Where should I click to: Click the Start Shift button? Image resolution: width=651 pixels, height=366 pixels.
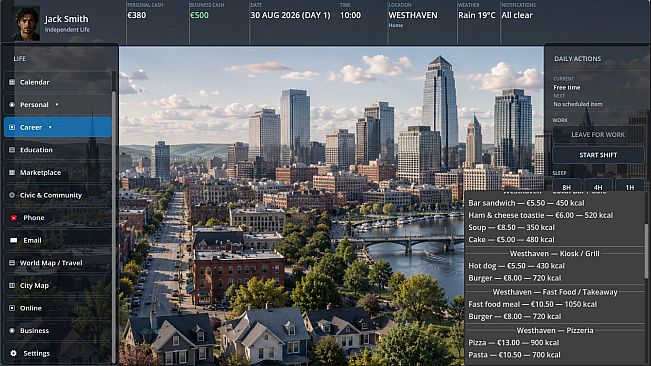click(x=598, y=155)
